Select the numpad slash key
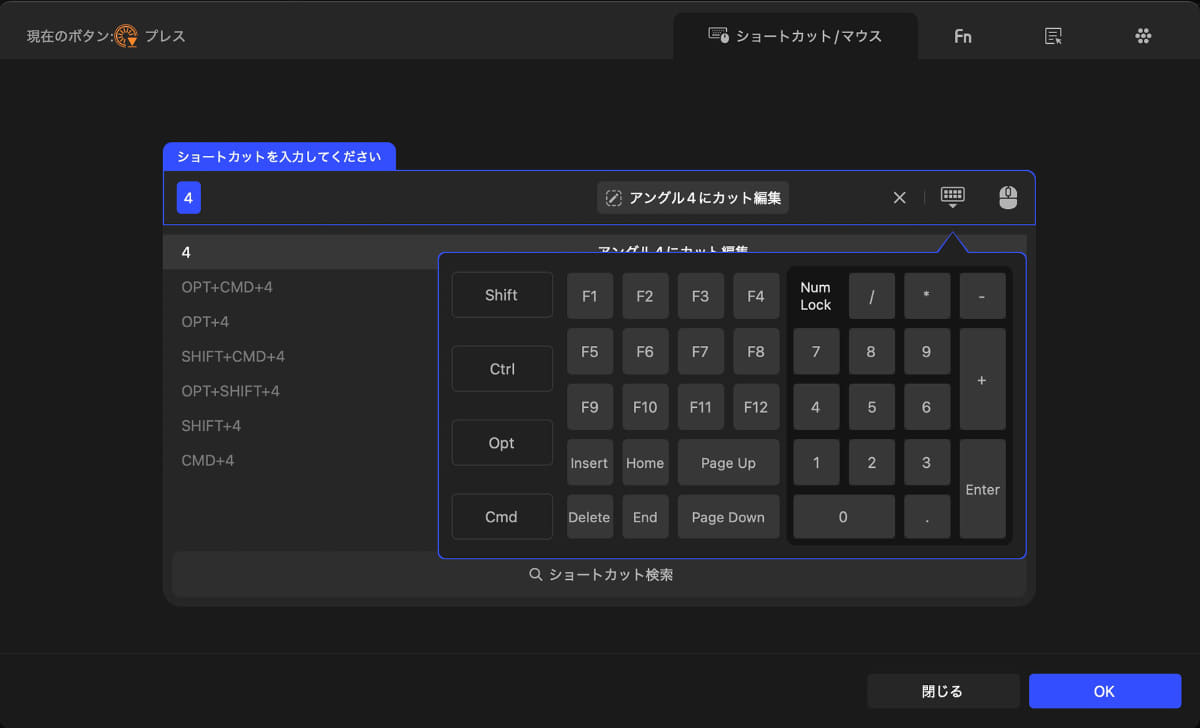Screen dimensions: 1200x728 coord(872,296)
